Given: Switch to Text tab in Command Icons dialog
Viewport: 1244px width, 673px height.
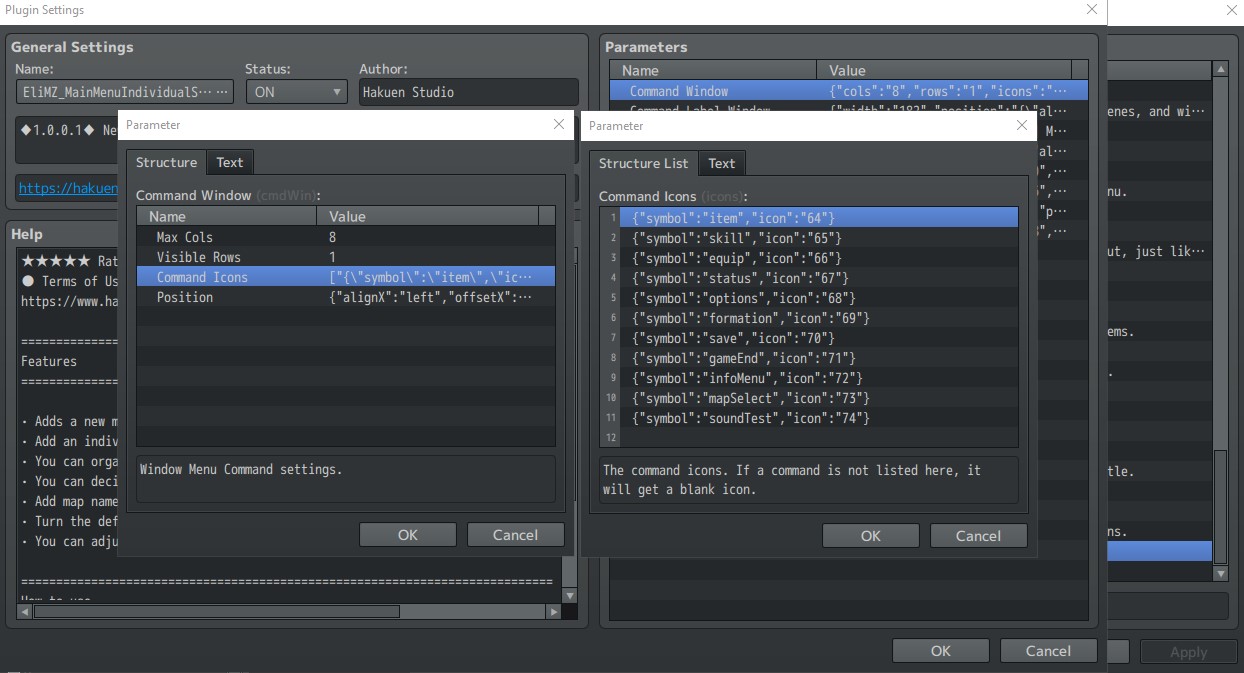Looking at the screenshot, I should 722,163.
